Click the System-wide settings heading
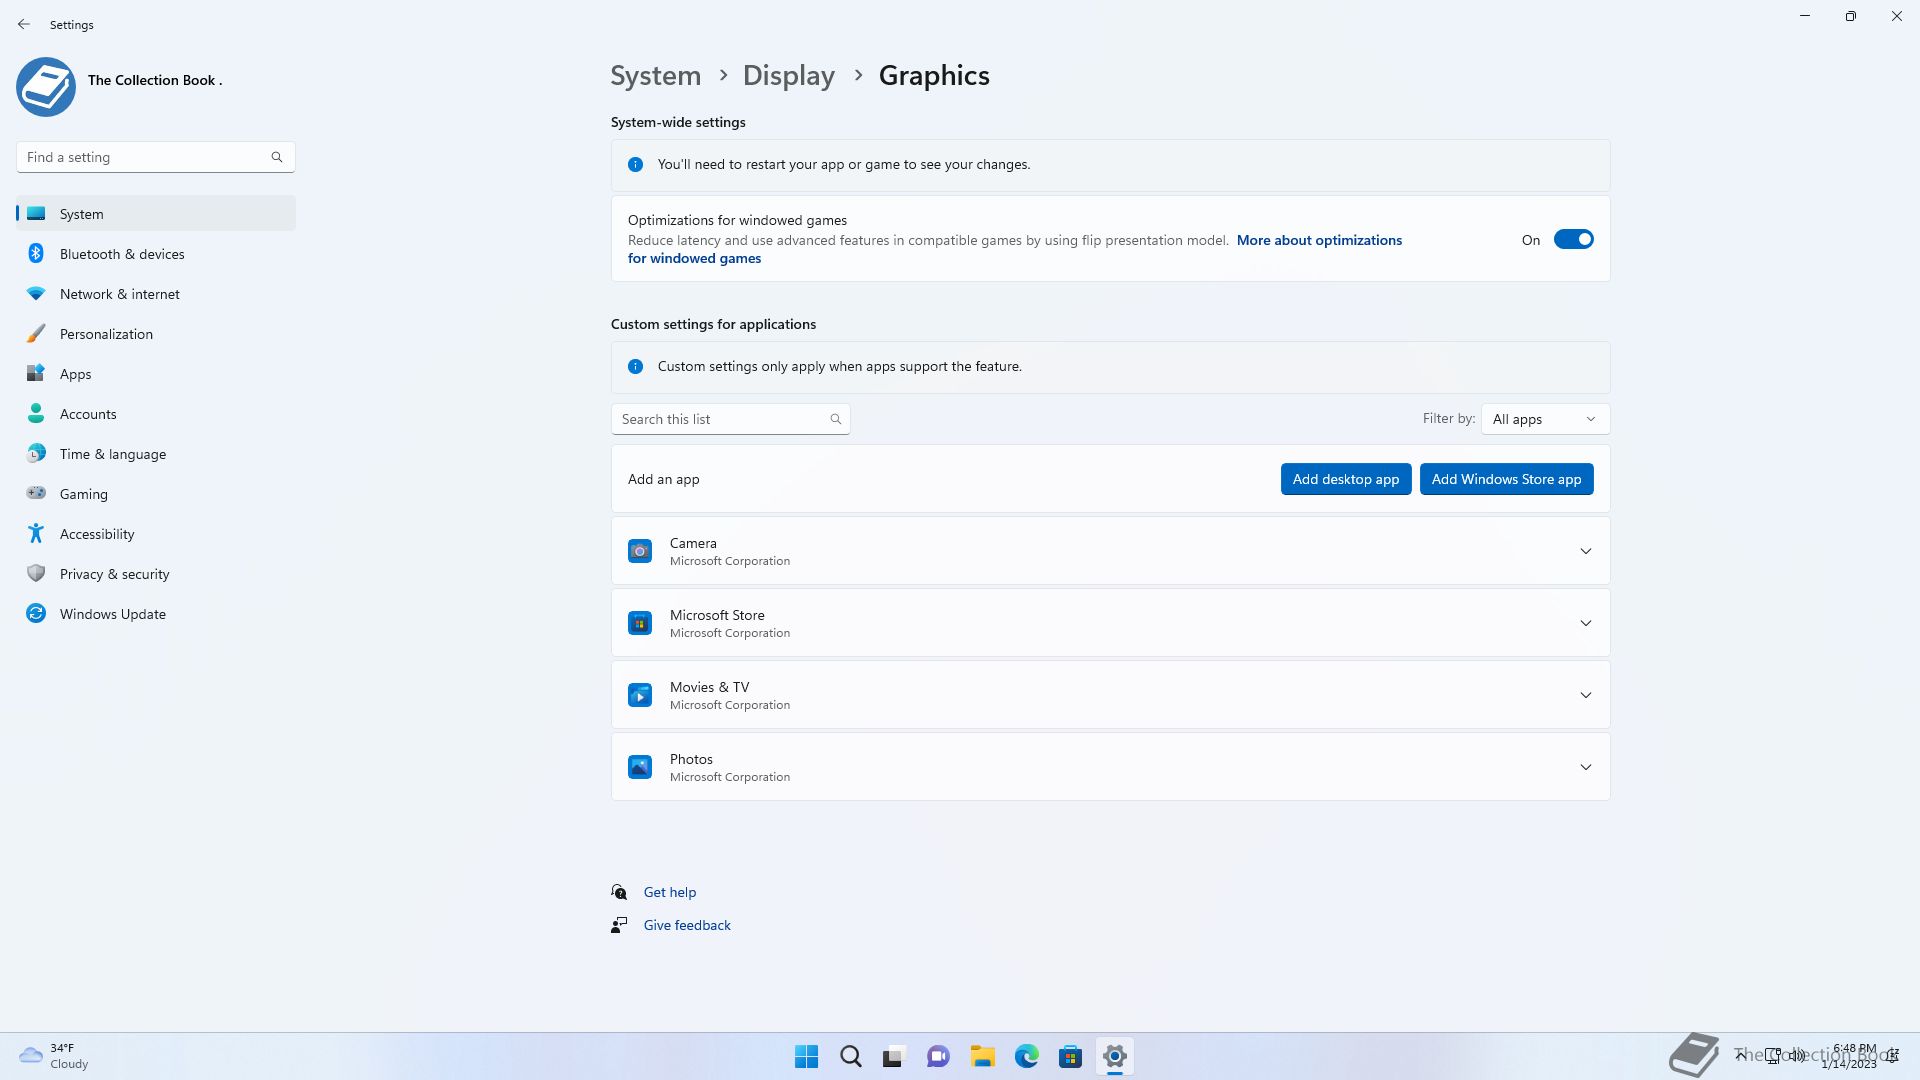Image resolution: width=1920 pixels, height=1080 pixels. coord(678,122)
